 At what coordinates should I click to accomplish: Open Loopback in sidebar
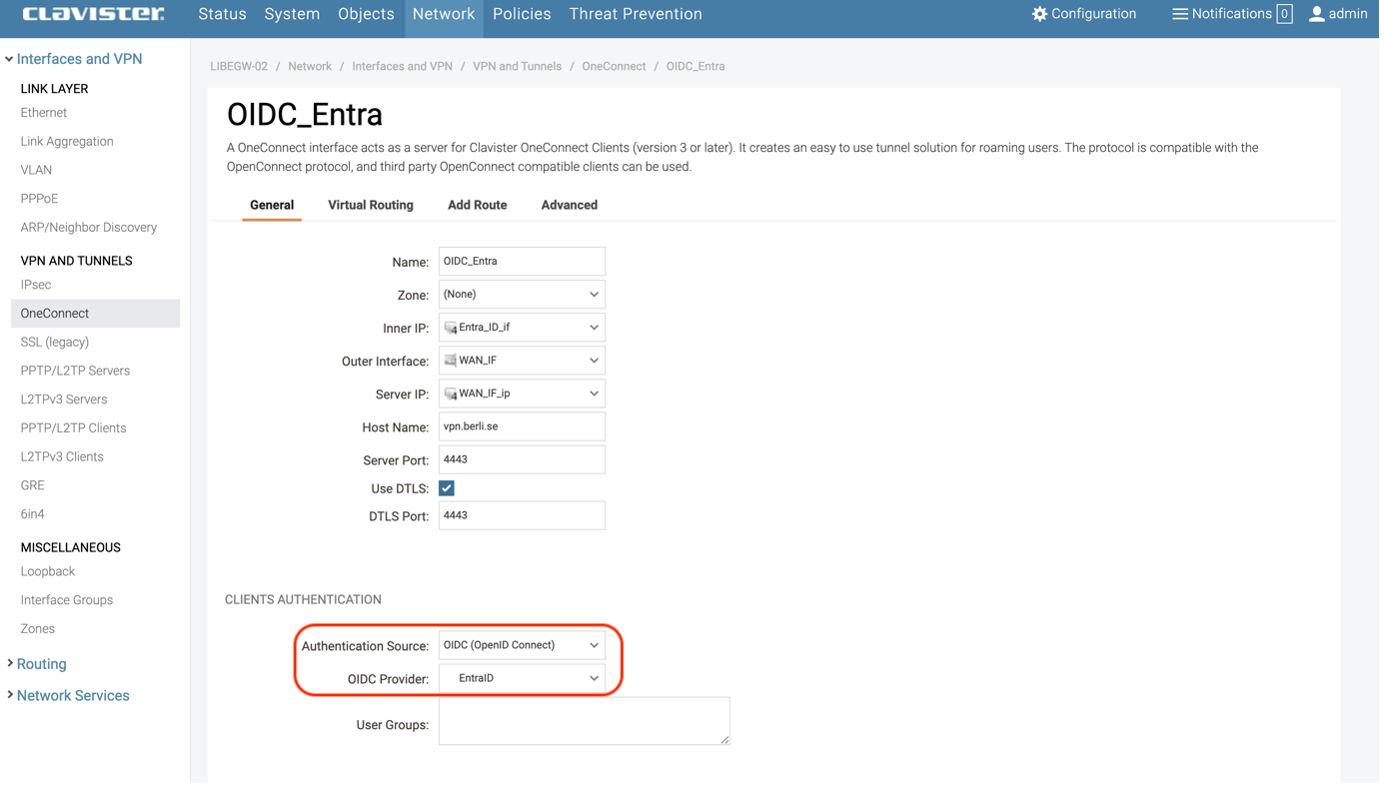pyautogui.click(x=48, y=572)
